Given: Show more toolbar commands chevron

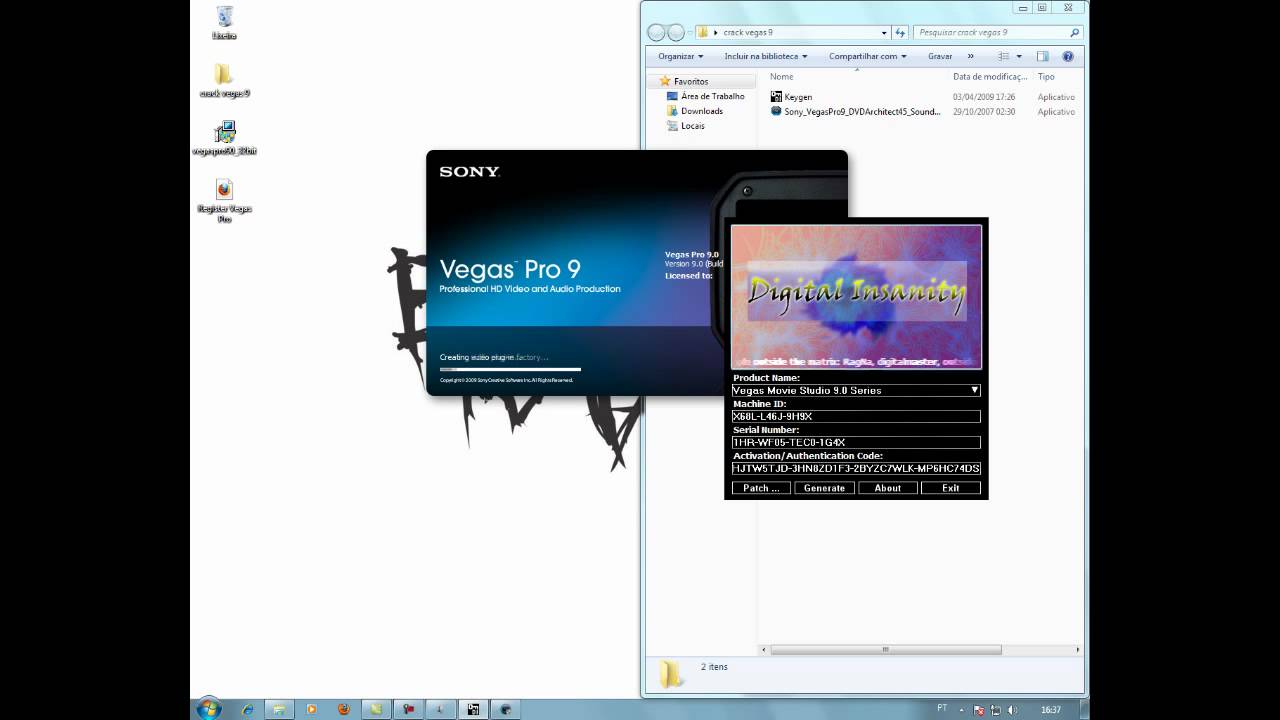Looking at the screenshot, I should pos(970,56).
